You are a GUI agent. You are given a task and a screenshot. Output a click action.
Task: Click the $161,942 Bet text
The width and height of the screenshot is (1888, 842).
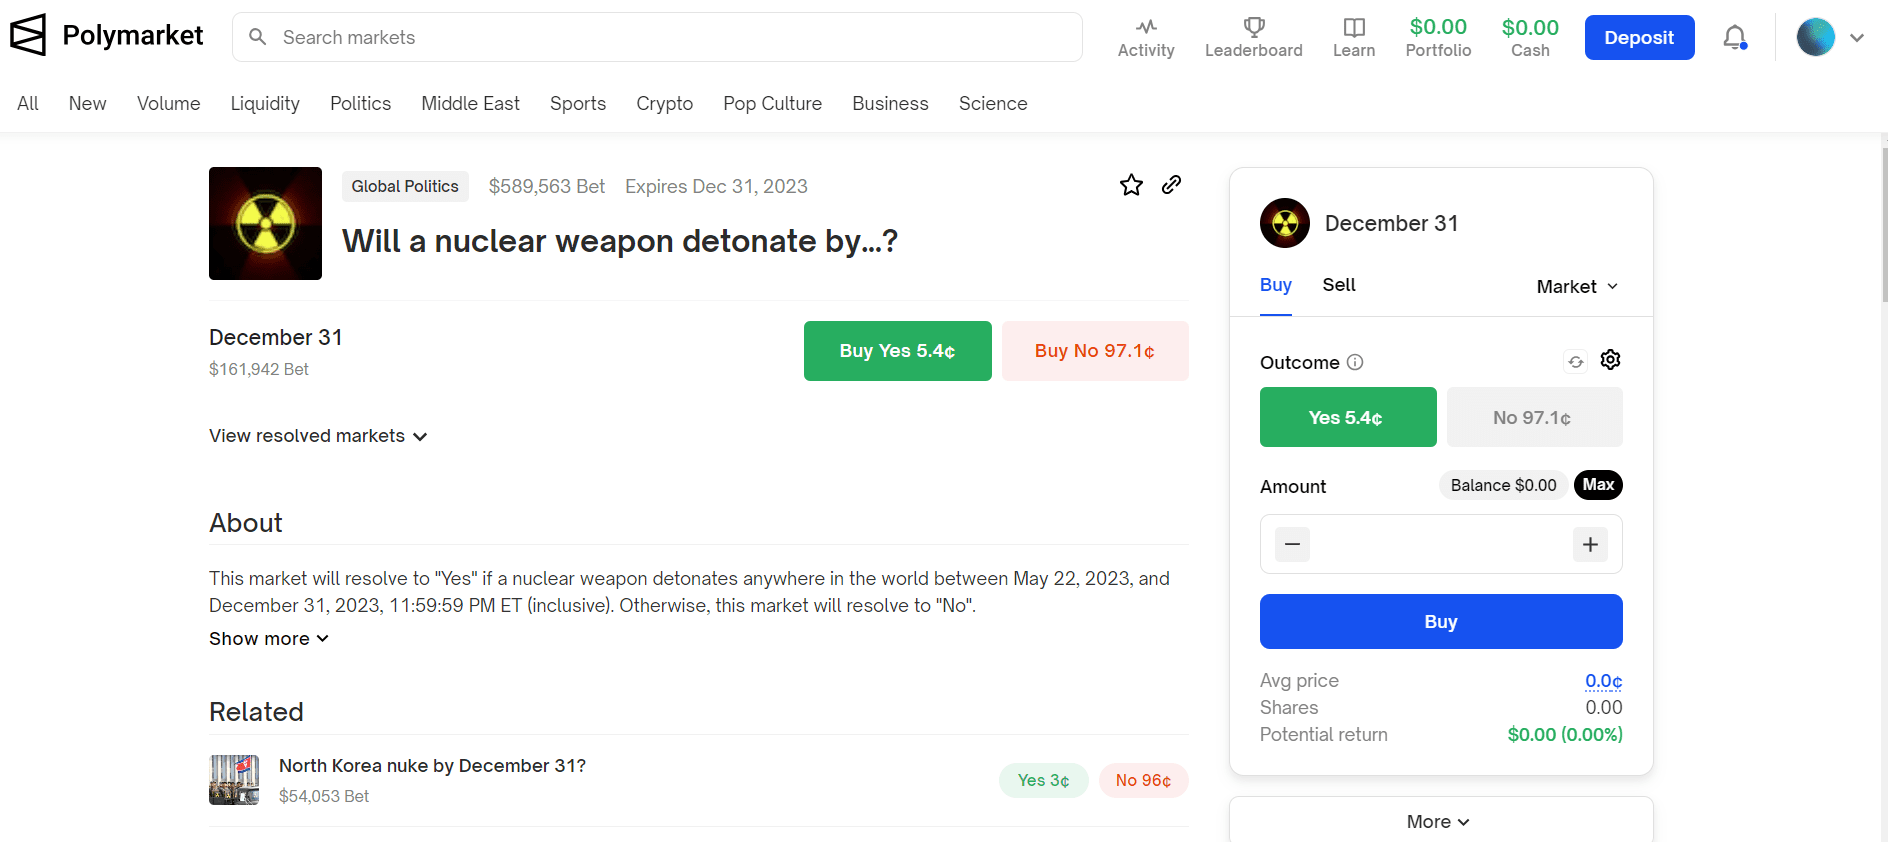point(259,369)
